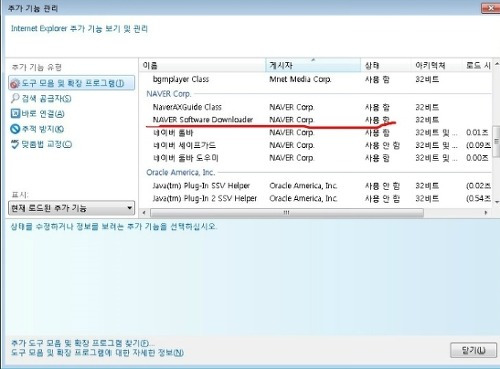500x369 pixels.
Task: Click the magnifier icon beside 검색 공급자
Action: pyautogui.click(x=15, y=98)
